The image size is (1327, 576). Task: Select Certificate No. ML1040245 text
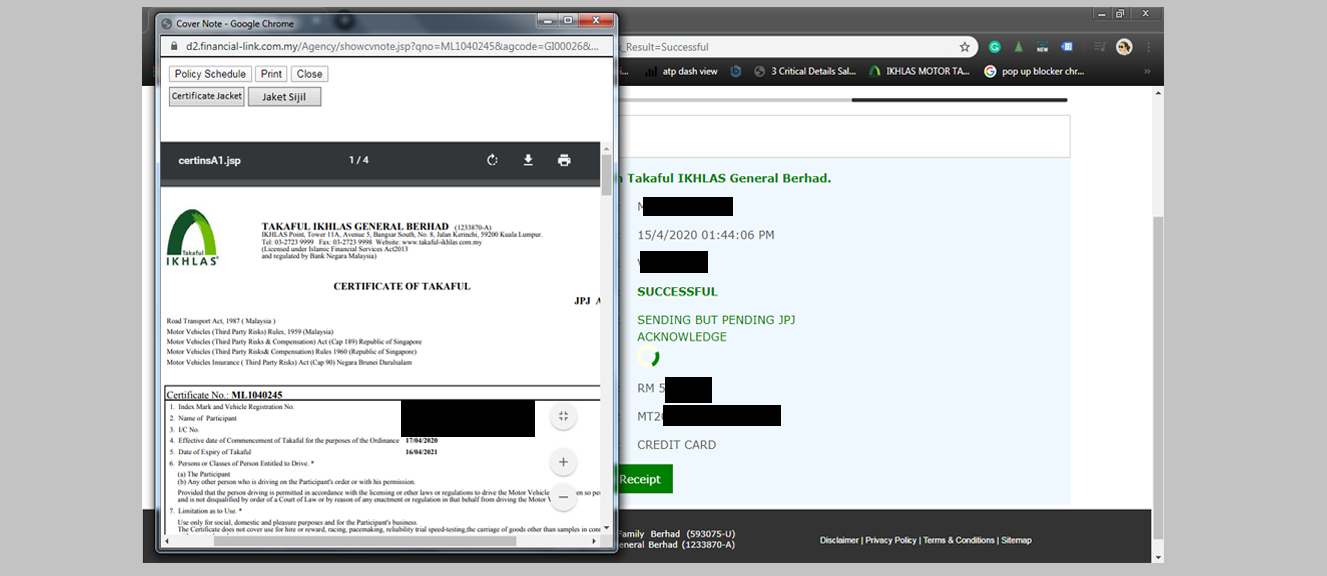(x=224, y=395)
